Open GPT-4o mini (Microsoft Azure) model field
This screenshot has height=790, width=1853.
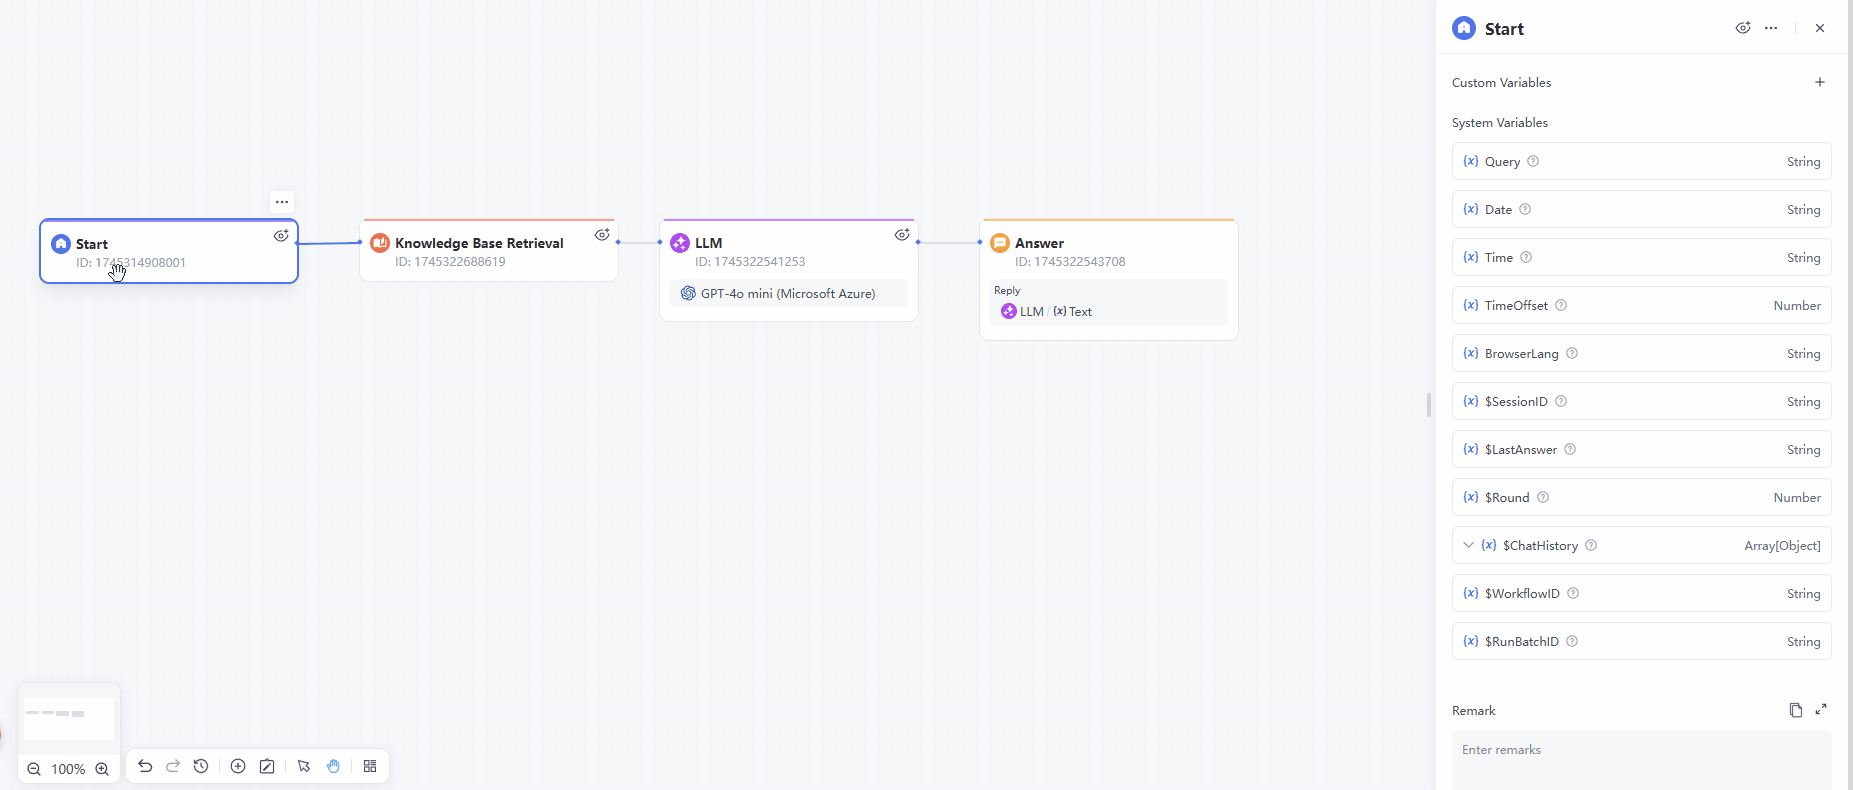coord(789,293)
